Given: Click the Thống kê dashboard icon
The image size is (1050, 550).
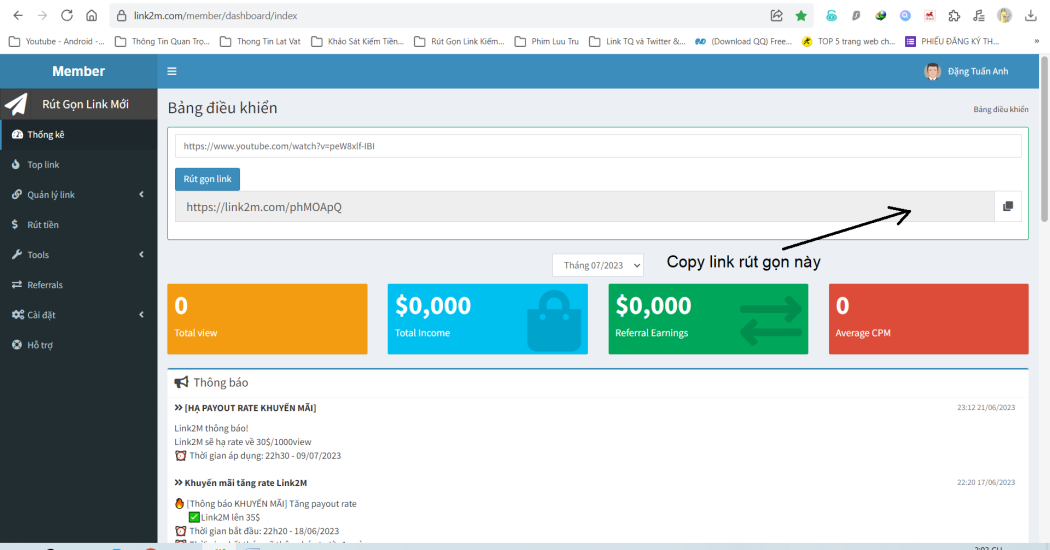Looking at the screenshot, I should click(17, 134).
